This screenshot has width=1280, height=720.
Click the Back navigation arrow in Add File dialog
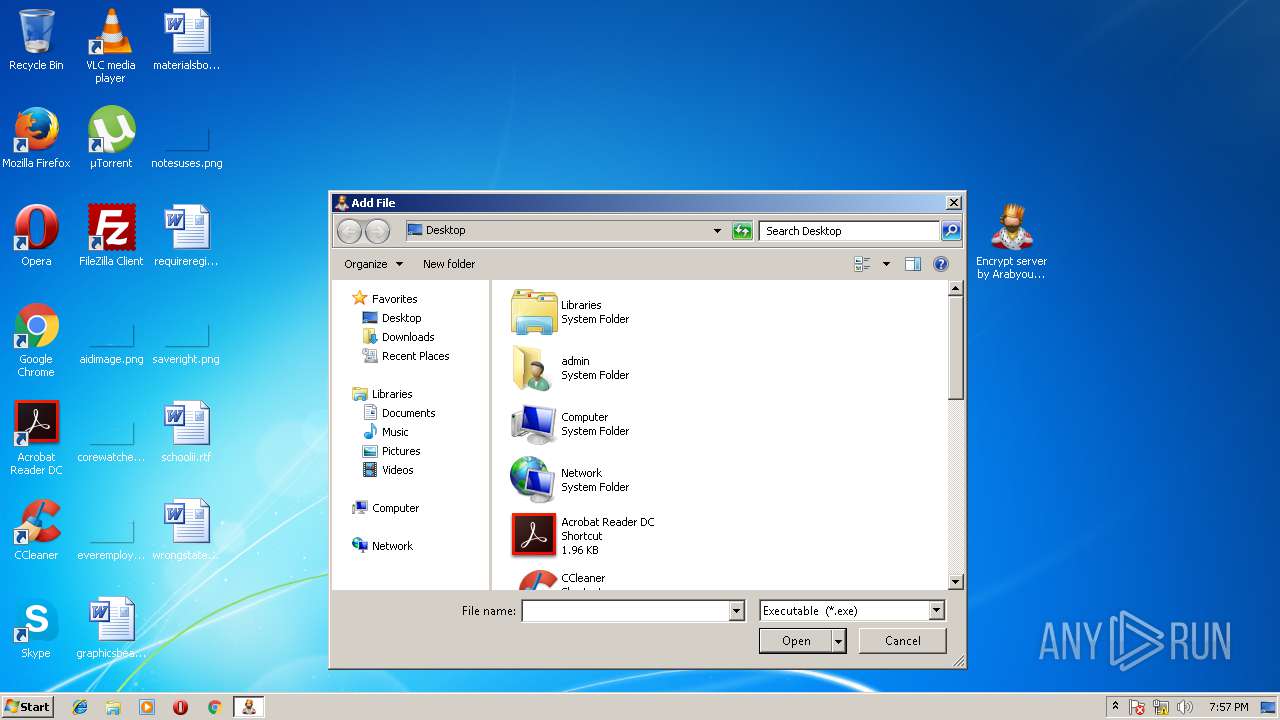click(x=349, y=231)
